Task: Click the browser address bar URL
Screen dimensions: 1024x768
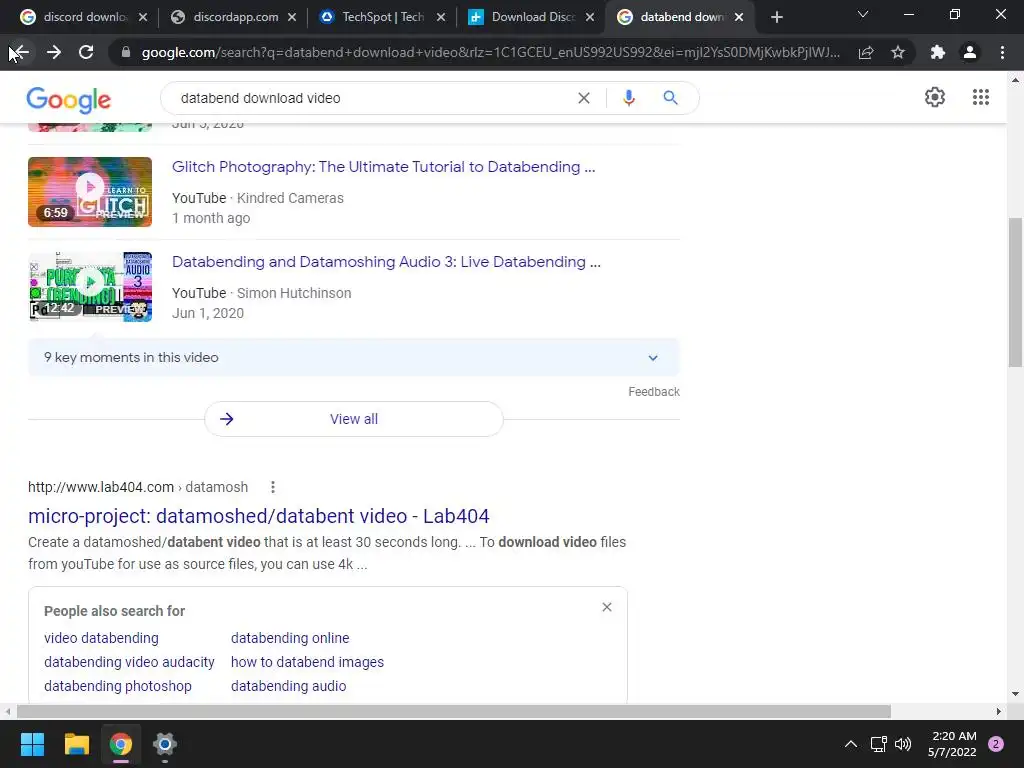Action: [490, 52]
